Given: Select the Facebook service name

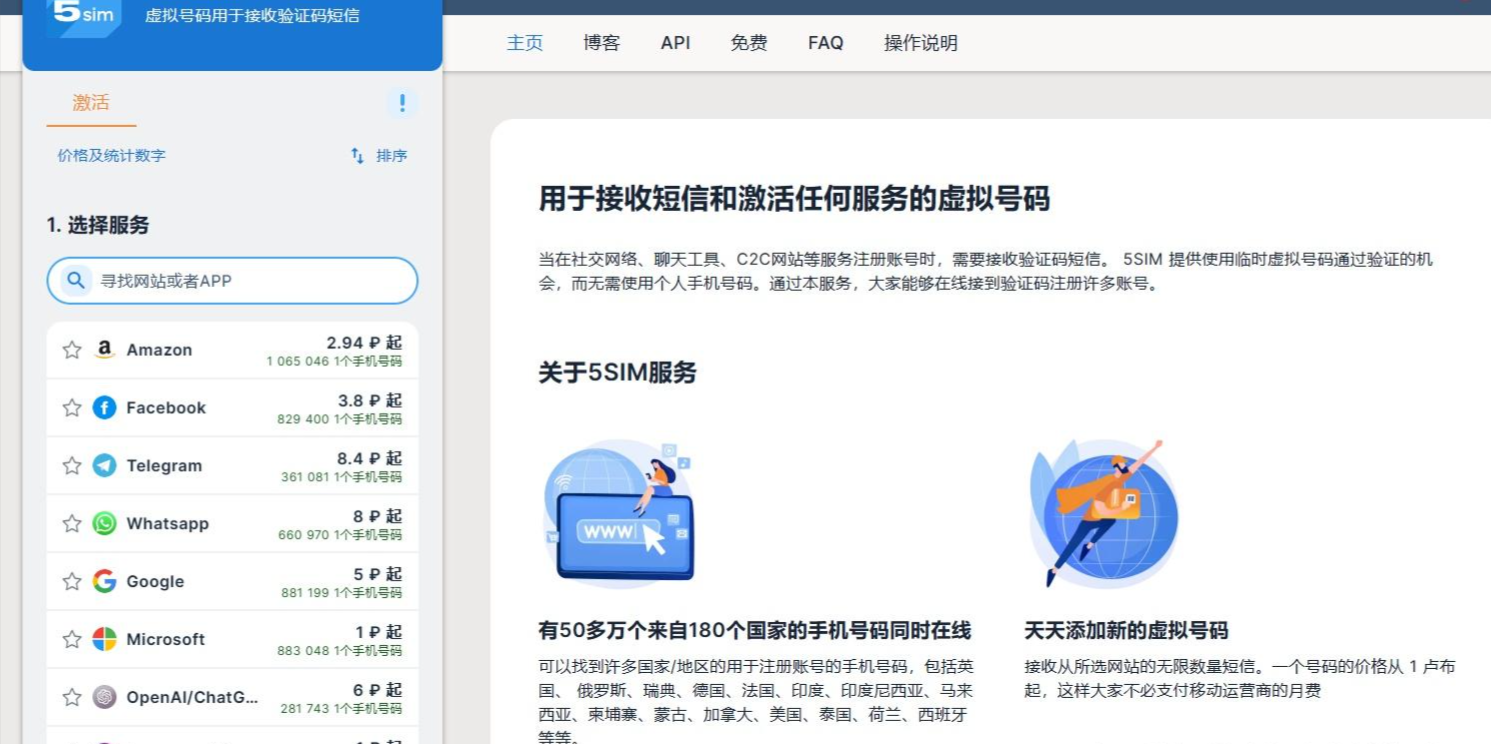Looking at the screenshot, I should [166, 408].
